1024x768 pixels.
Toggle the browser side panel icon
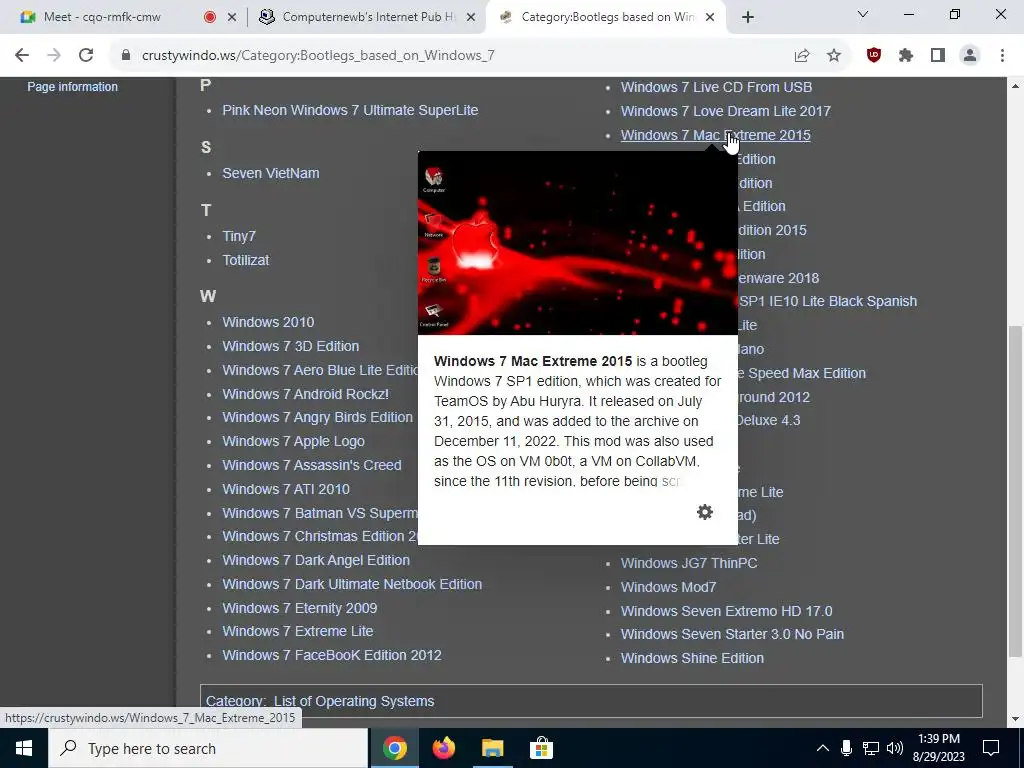[x=938, y=56]
